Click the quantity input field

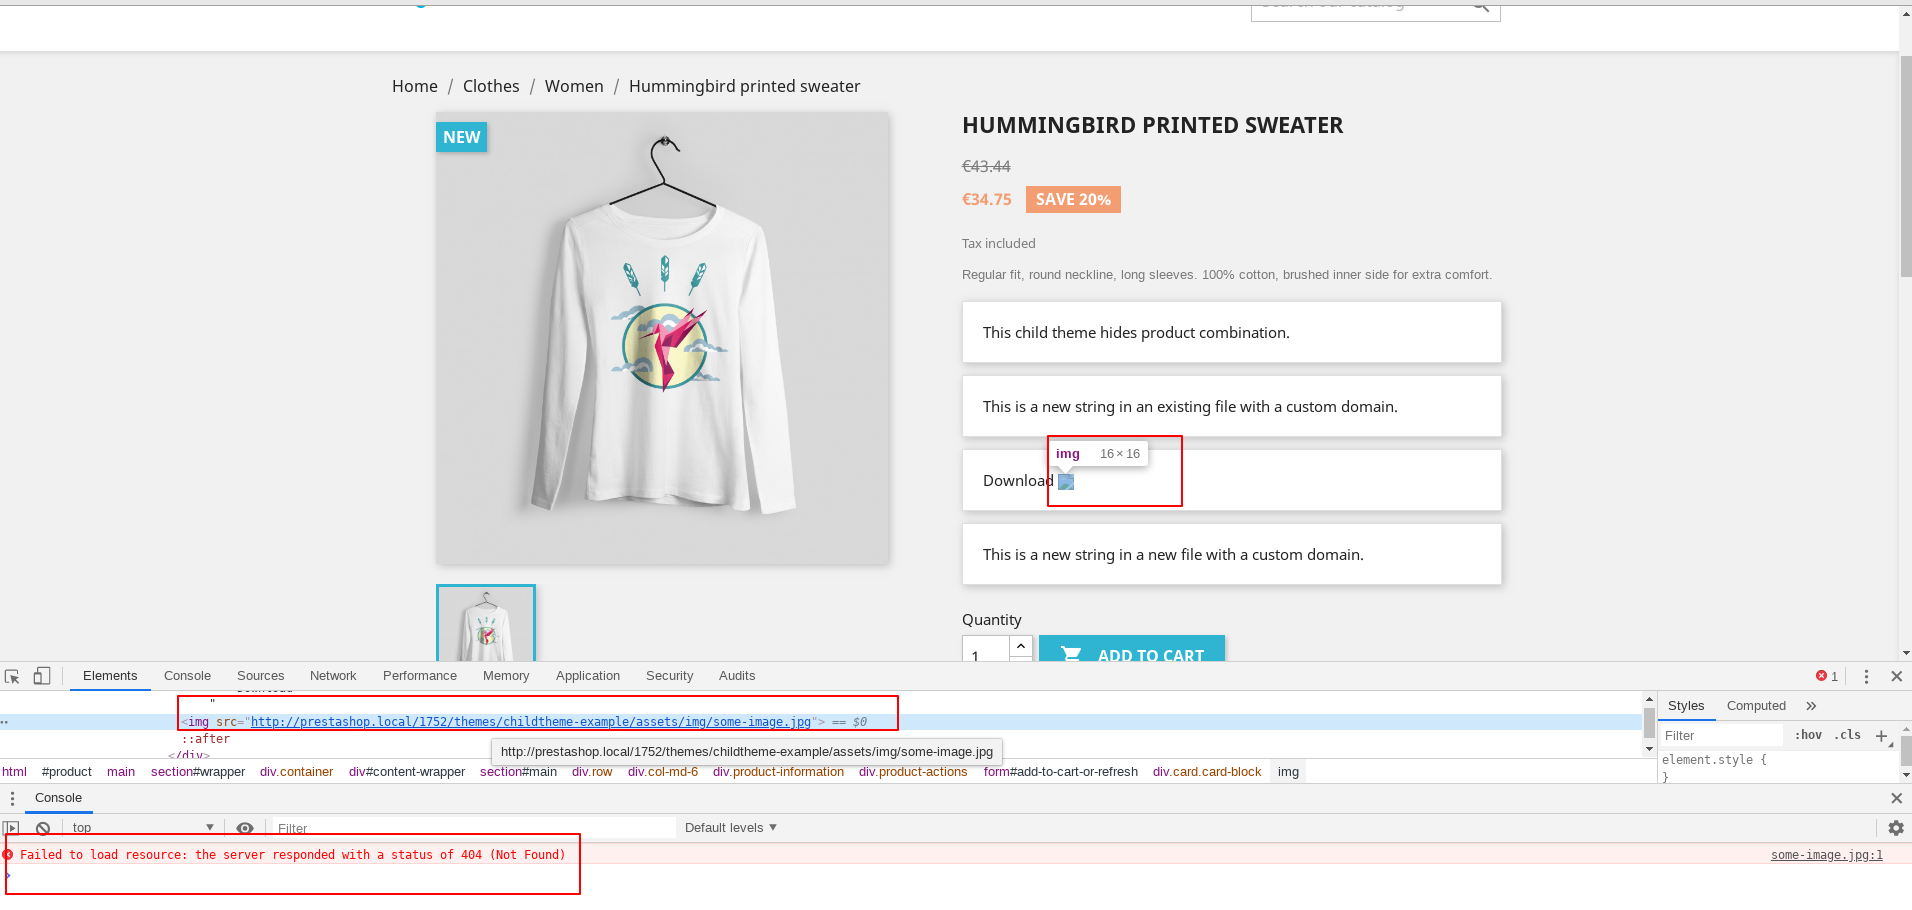986,648
